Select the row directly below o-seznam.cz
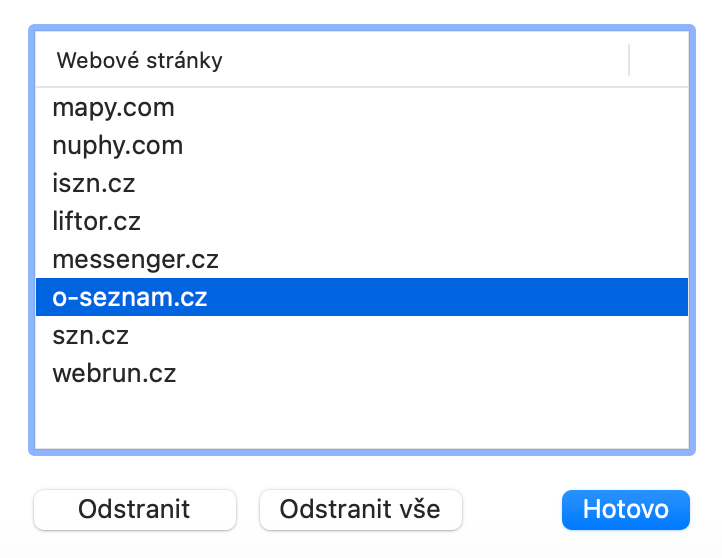The height and width of the screenshot is (558, 722). [91, 336]
